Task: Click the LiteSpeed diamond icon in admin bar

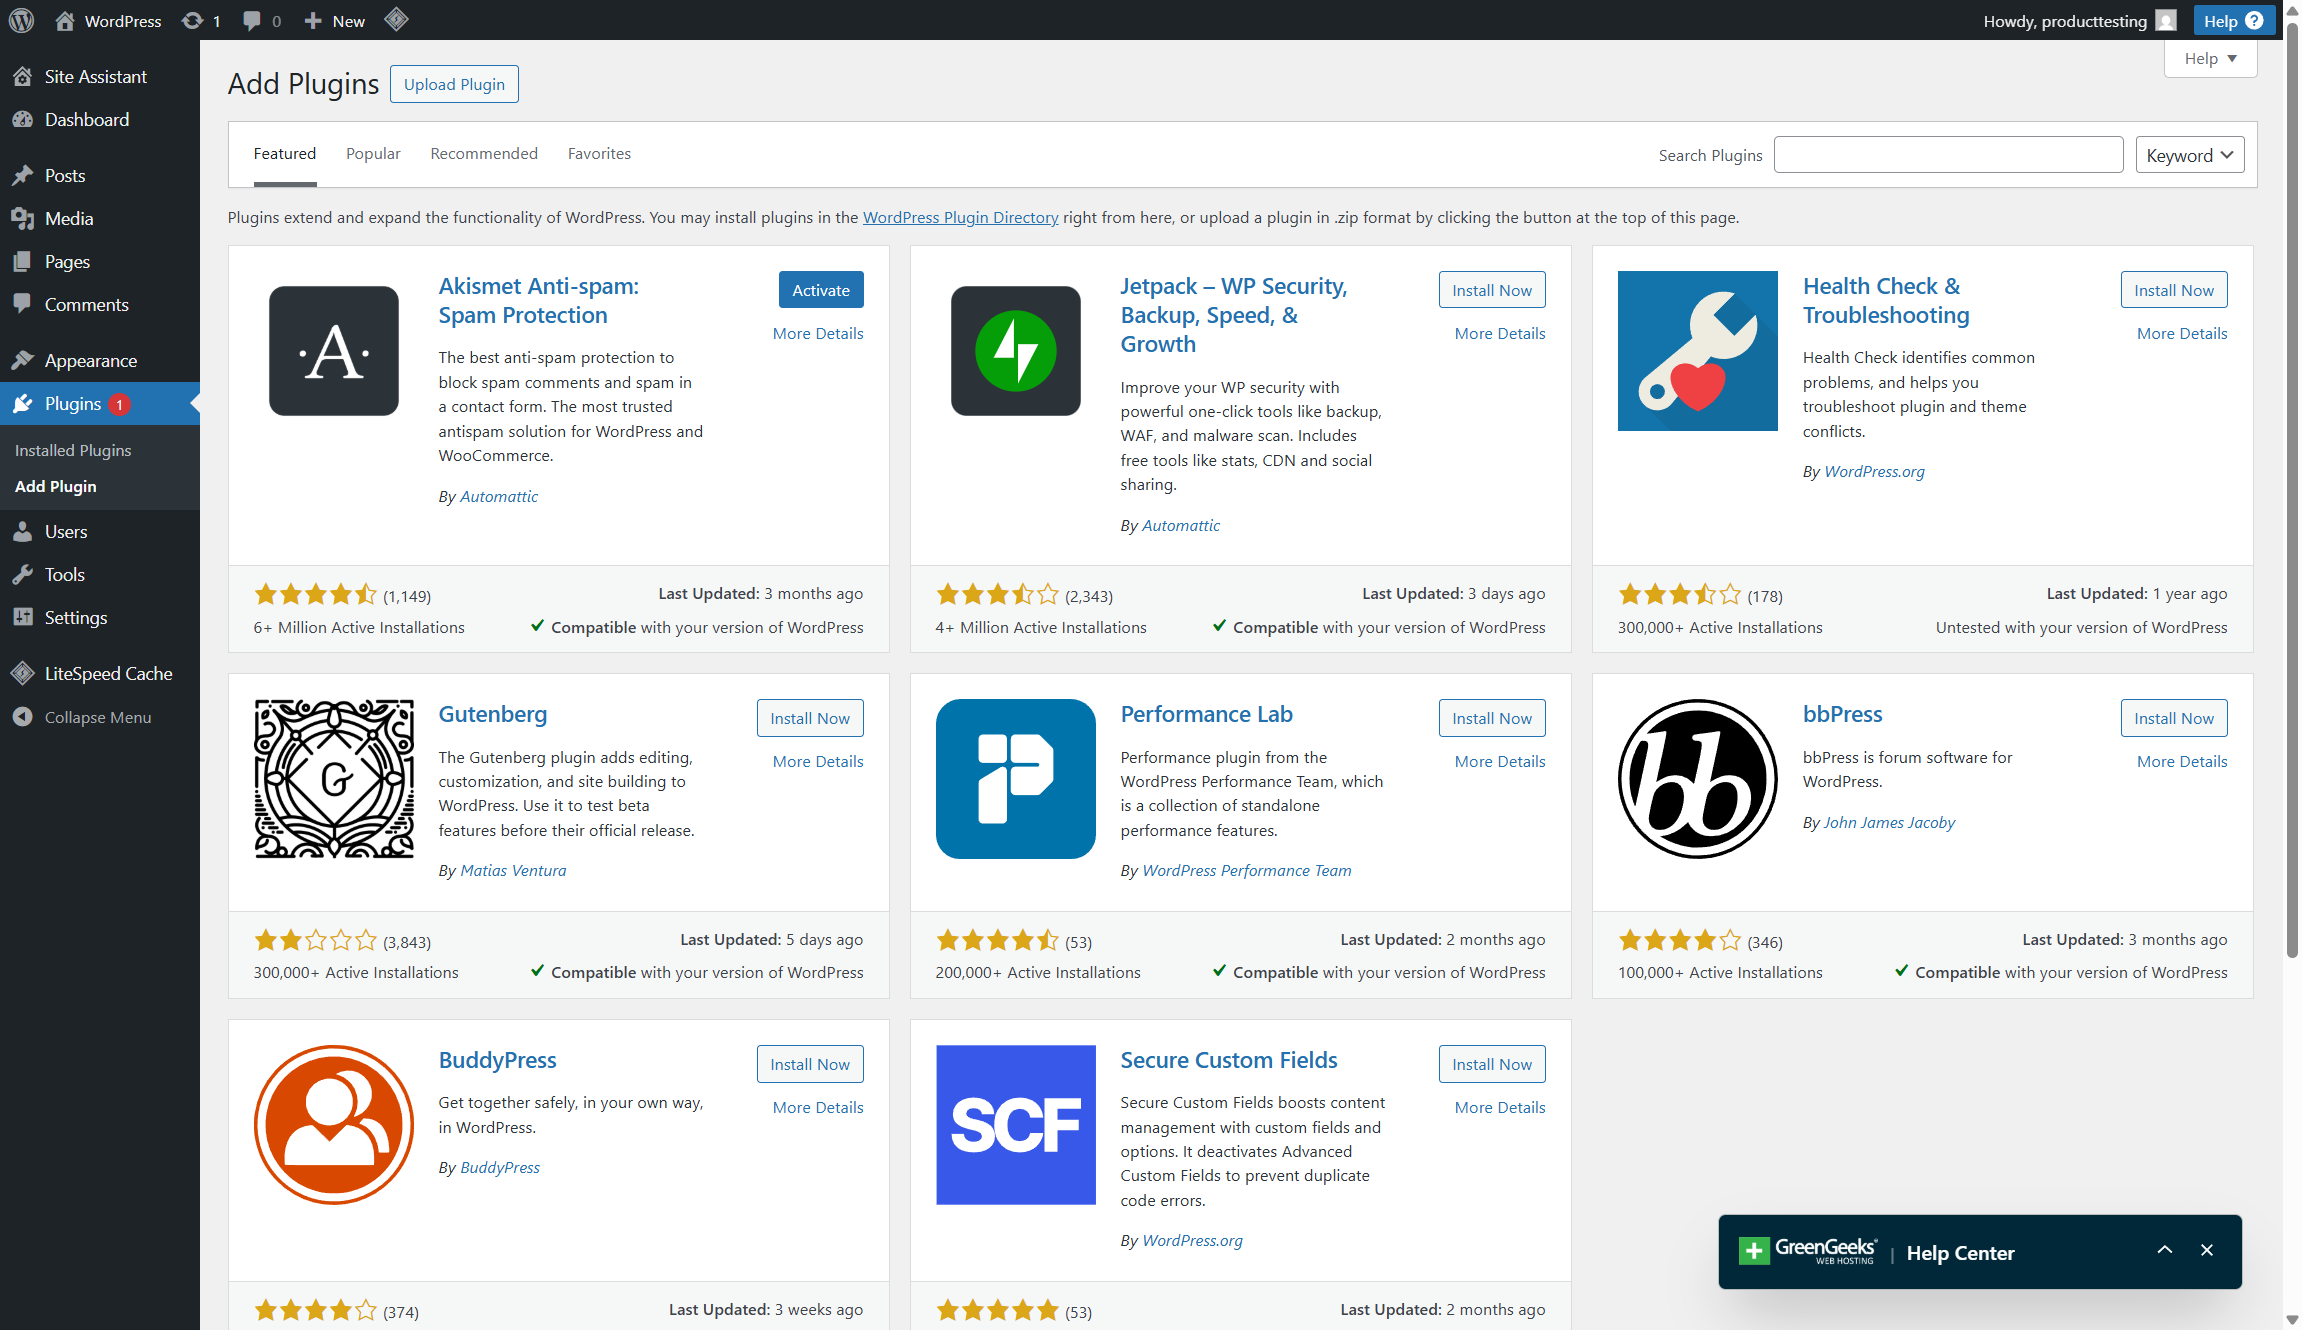Action: point(396,20)
